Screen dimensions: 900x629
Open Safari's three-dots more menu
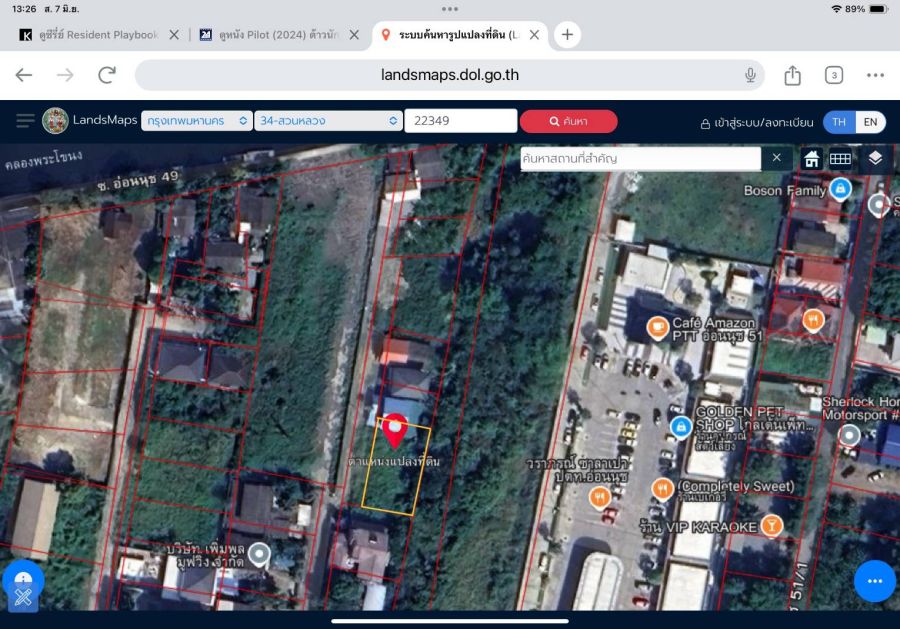pos(875,75)
